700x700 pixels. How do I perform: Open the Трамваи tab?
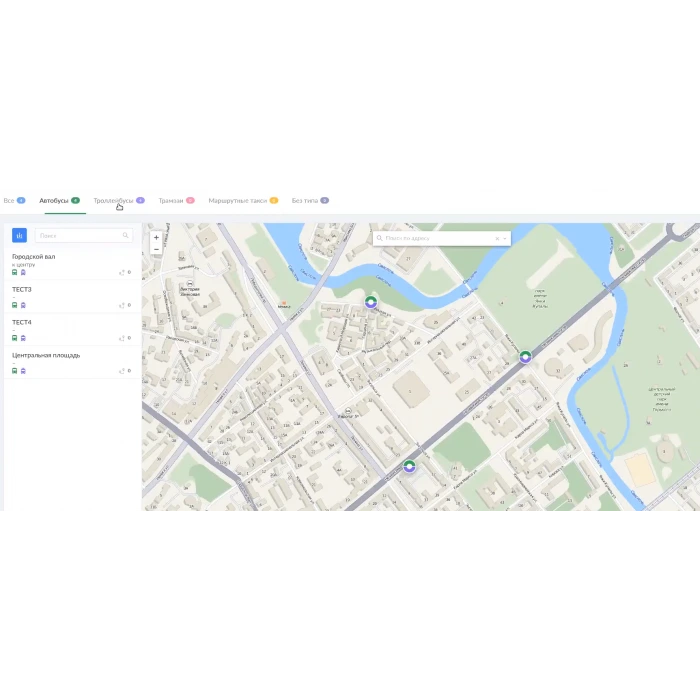coord(171,201)
